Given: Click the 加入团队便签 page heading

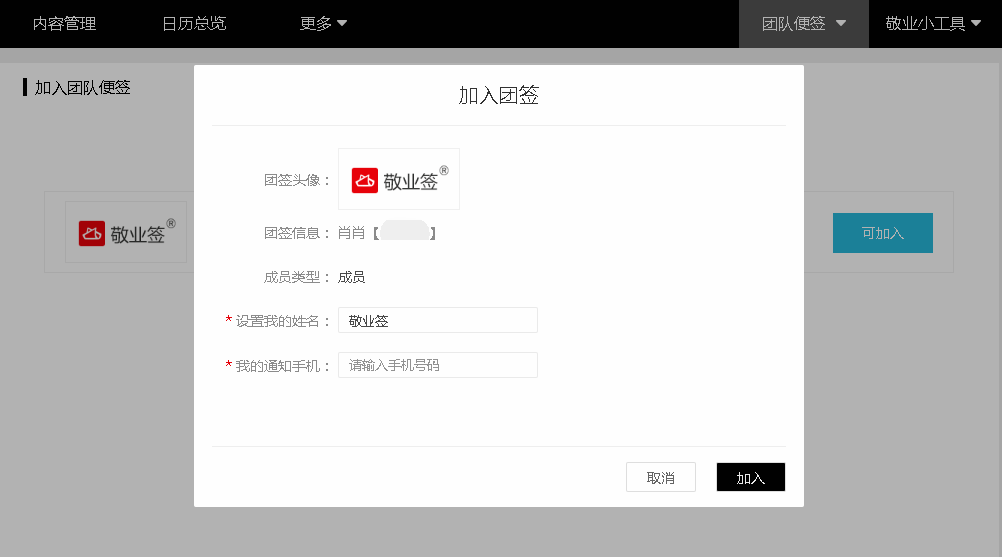Looking at the screenshot, I should [x=82, y=87].
